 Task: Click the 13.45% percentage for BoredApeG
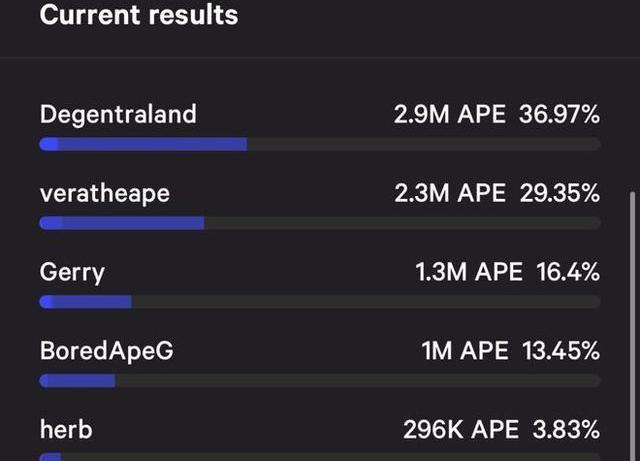(561, 351)
